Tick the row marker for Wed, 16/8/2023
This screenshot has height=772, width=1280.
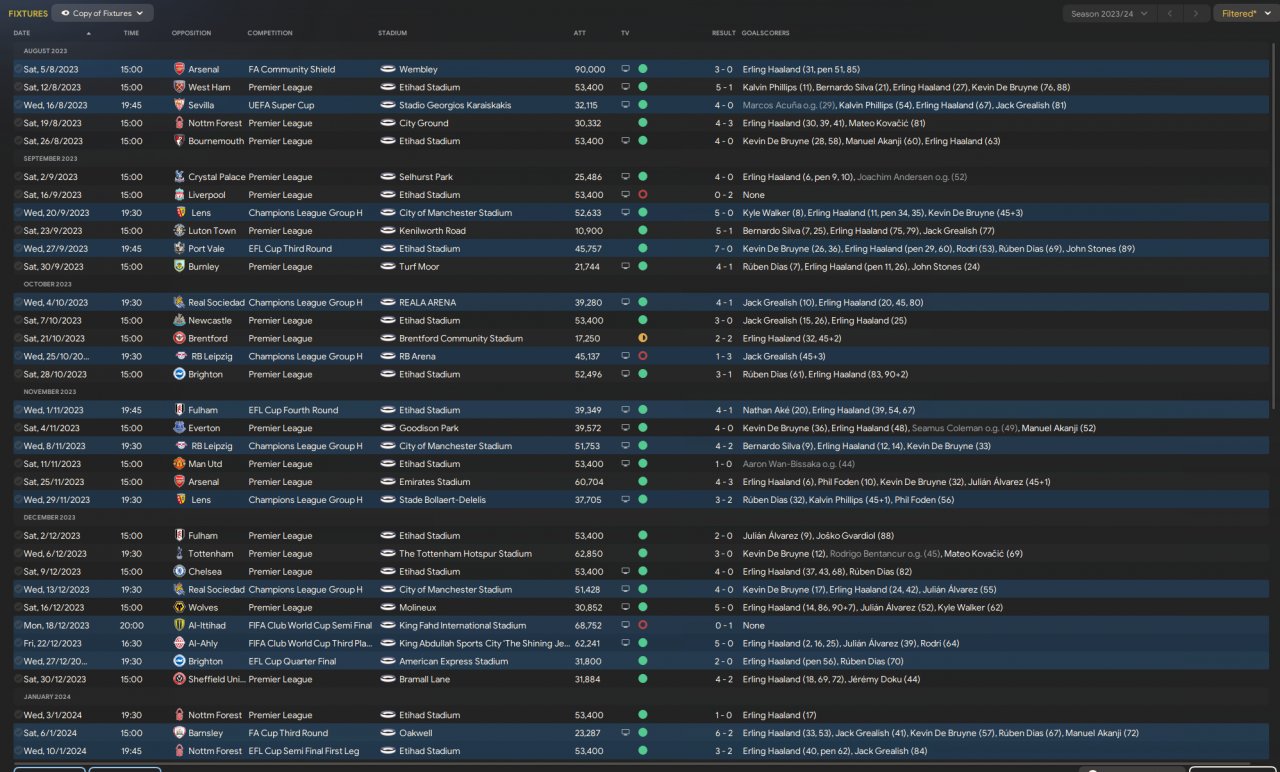pyautogui.click(x=18, y=105)
